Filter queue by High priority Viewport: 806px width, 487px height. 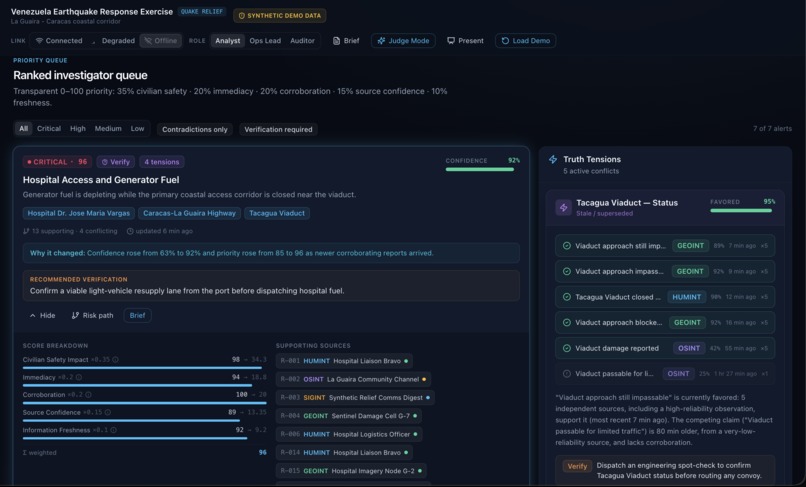(78, 129)
